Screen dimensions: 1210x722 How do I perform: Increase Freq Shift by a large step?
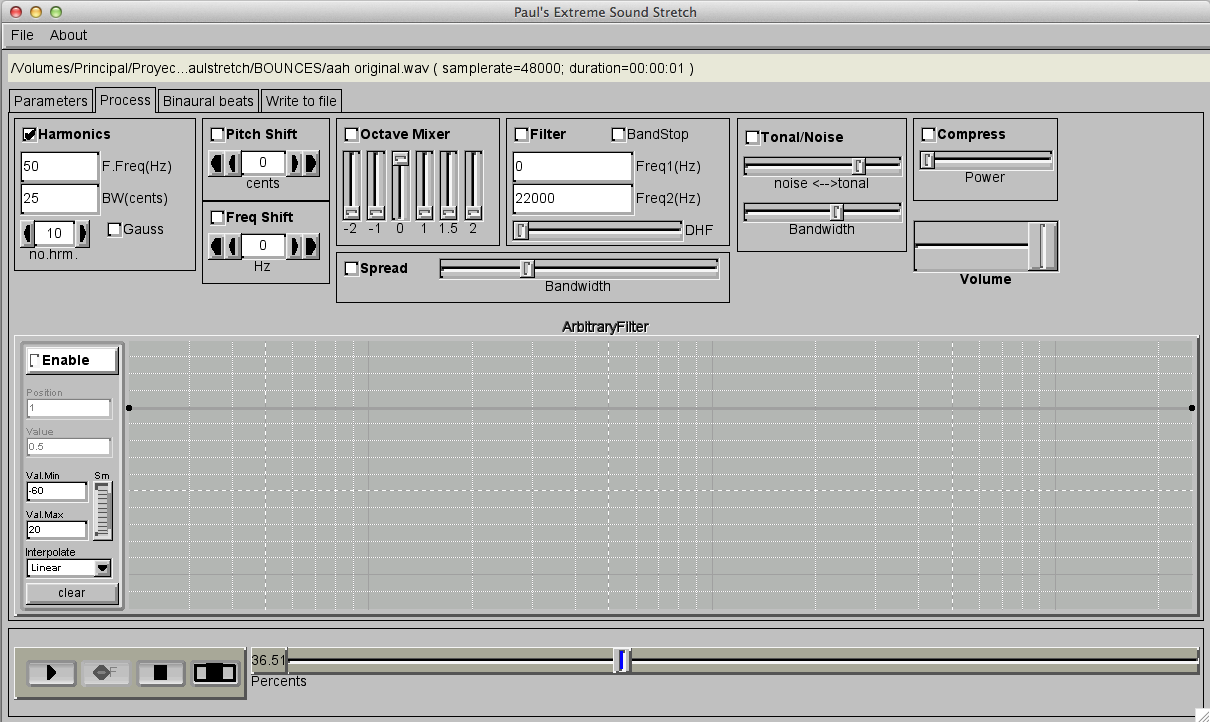click(311, 245)
